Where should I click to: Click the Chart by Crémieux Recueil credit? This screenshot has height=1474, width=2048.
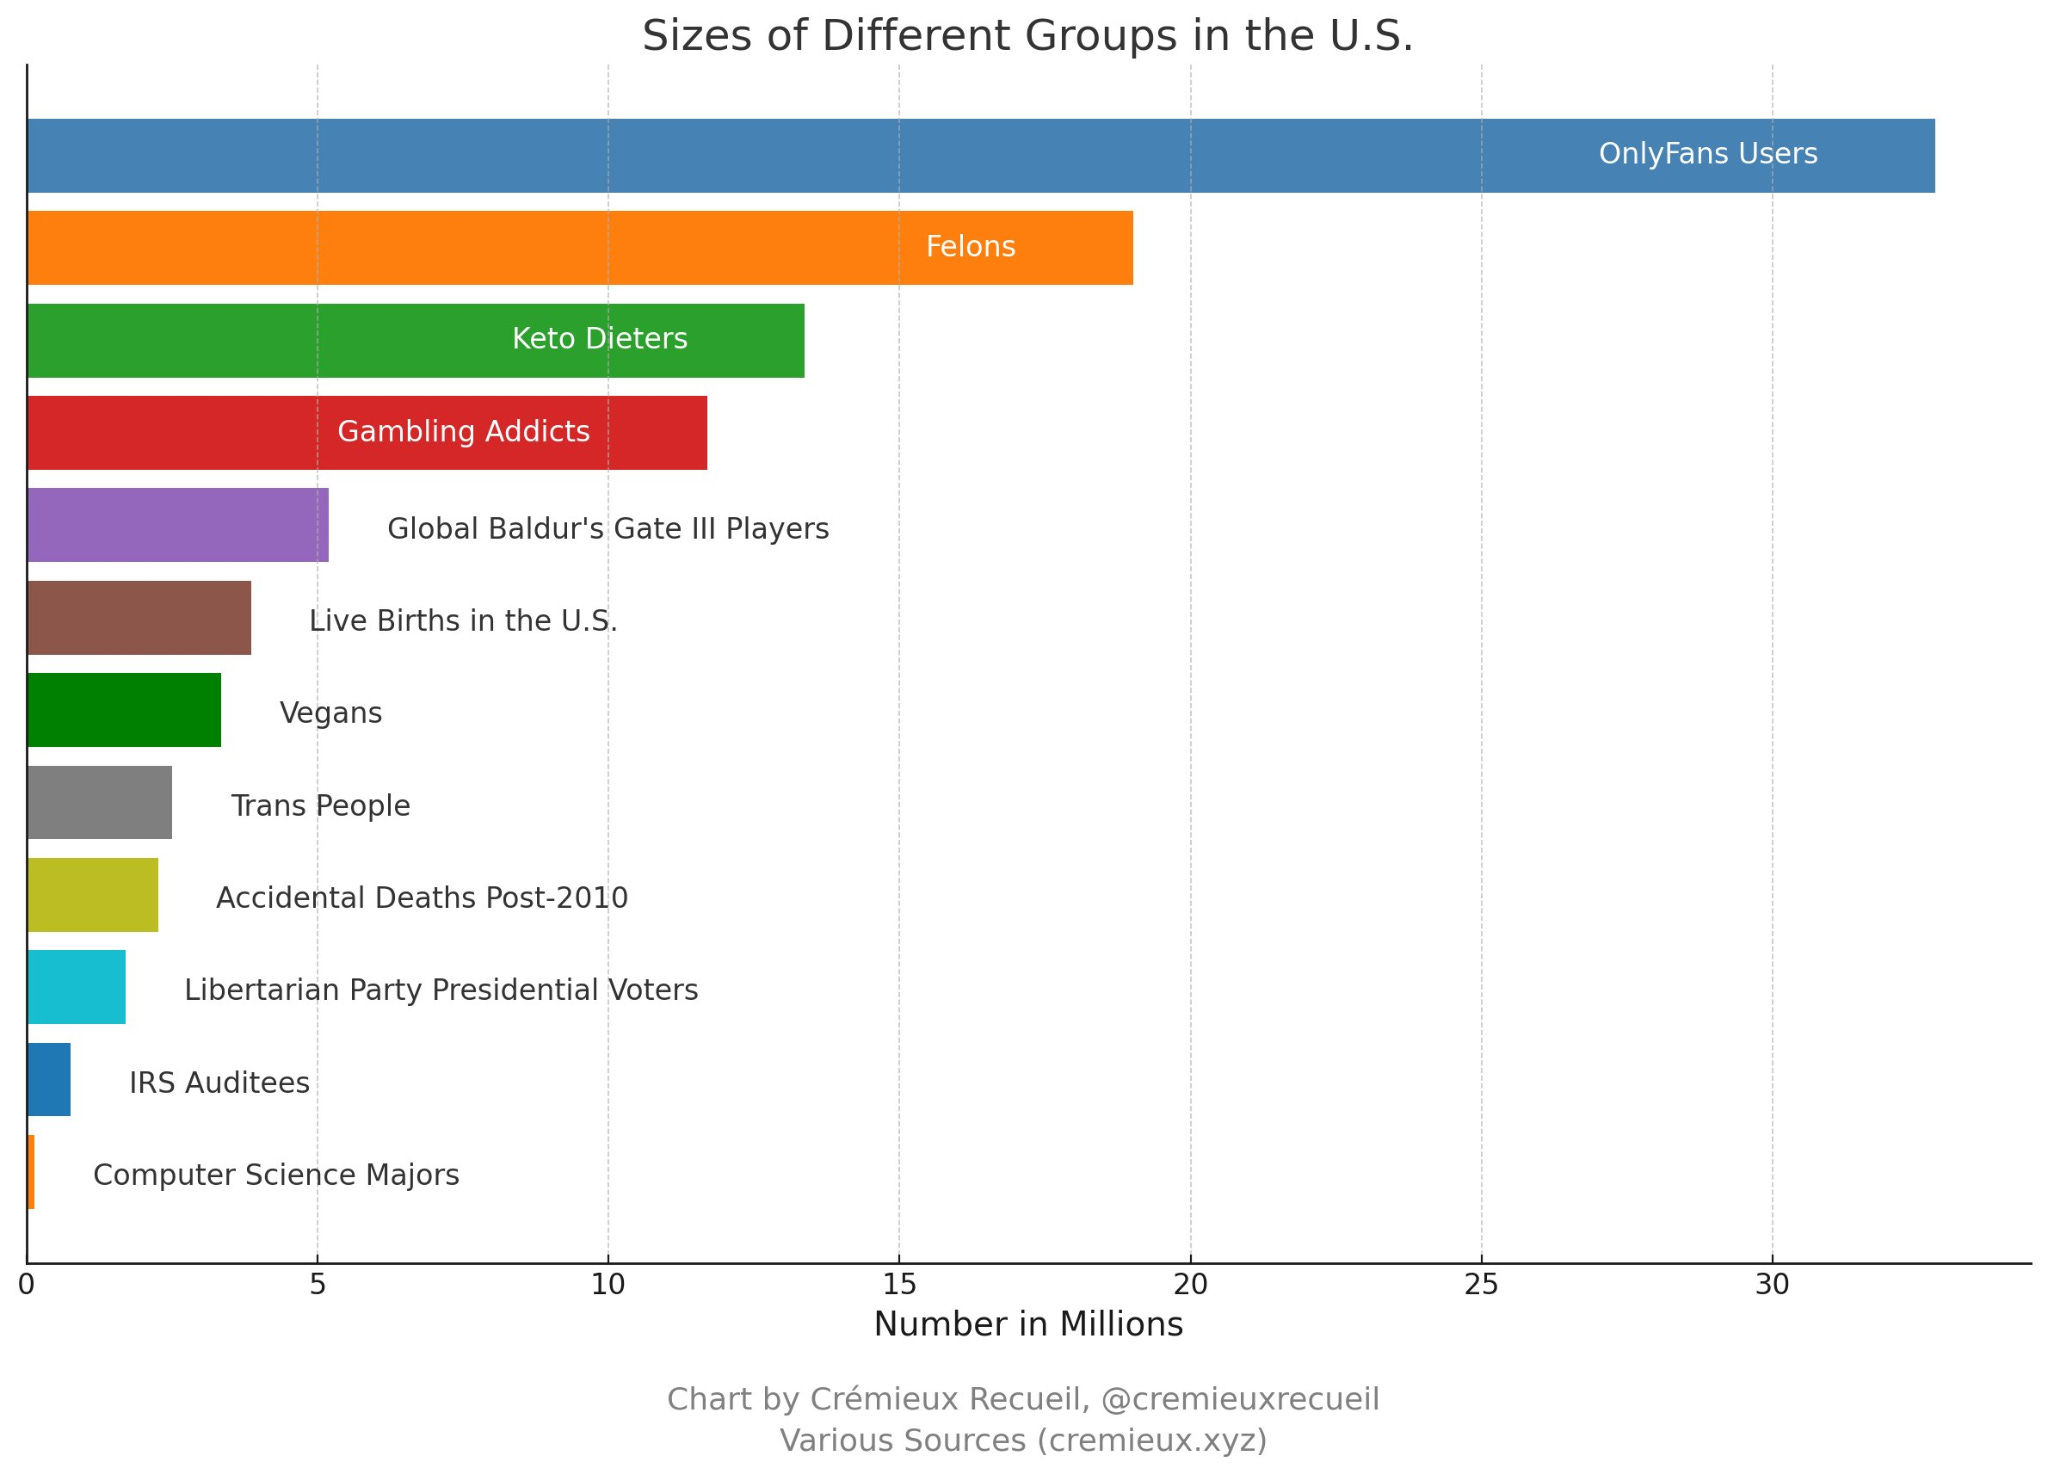1023,1399
